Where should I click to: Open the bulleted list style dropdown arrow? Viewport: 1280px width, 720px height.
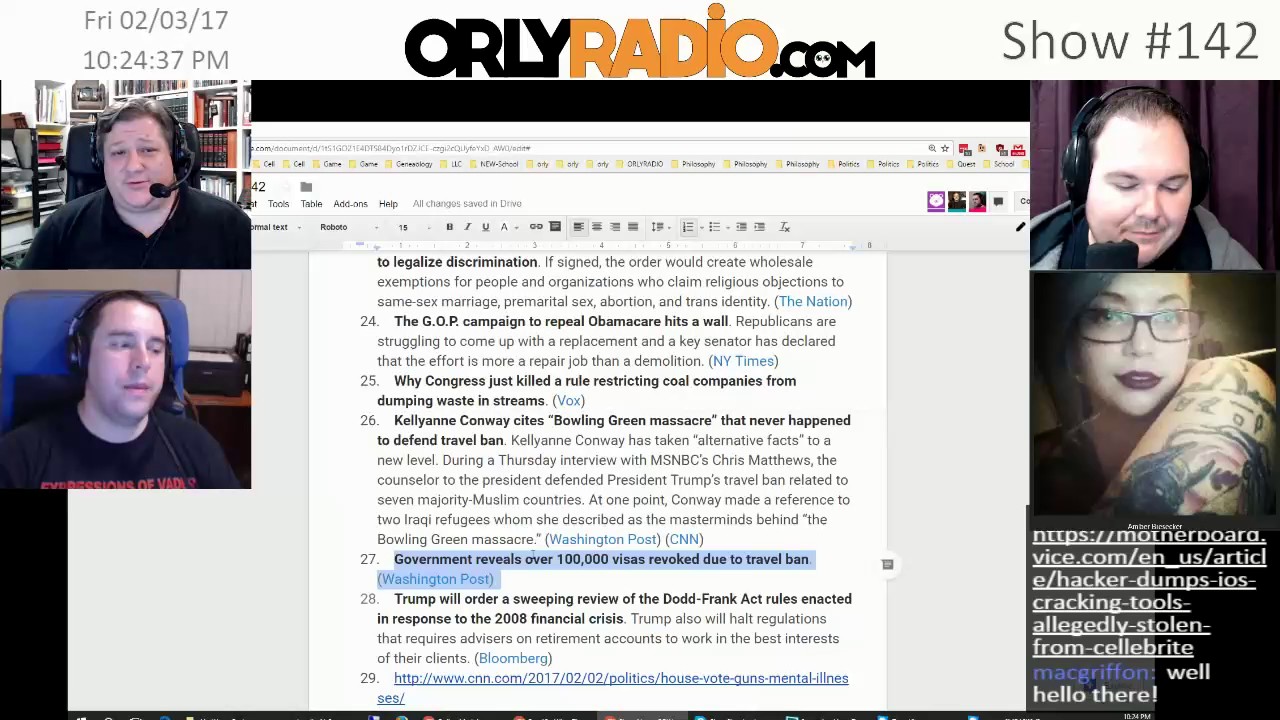726,228
